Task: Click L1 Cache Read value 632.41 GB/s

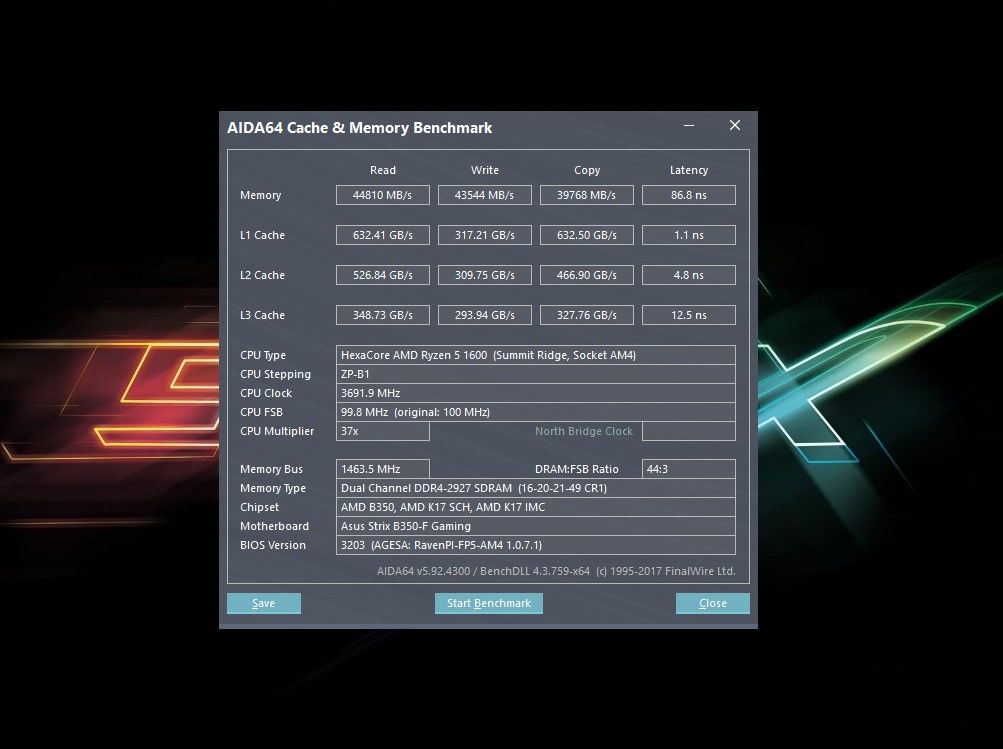Action: coord(383,235)
